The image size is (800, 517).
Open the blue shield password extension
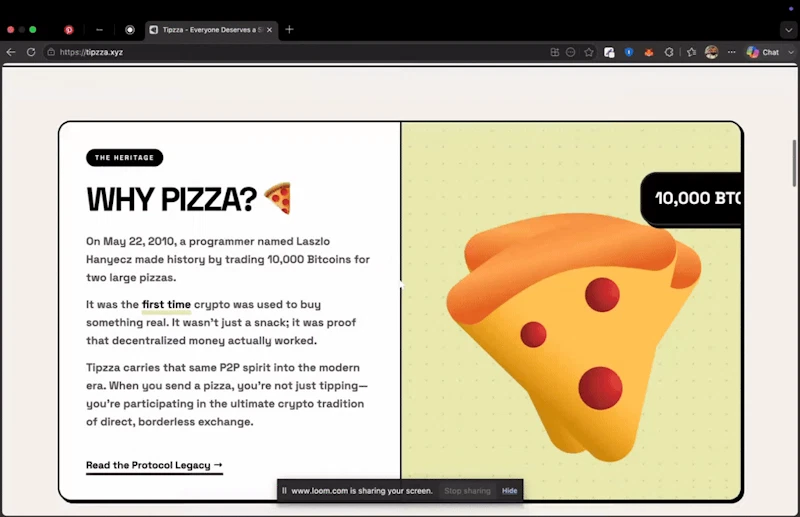629,52
